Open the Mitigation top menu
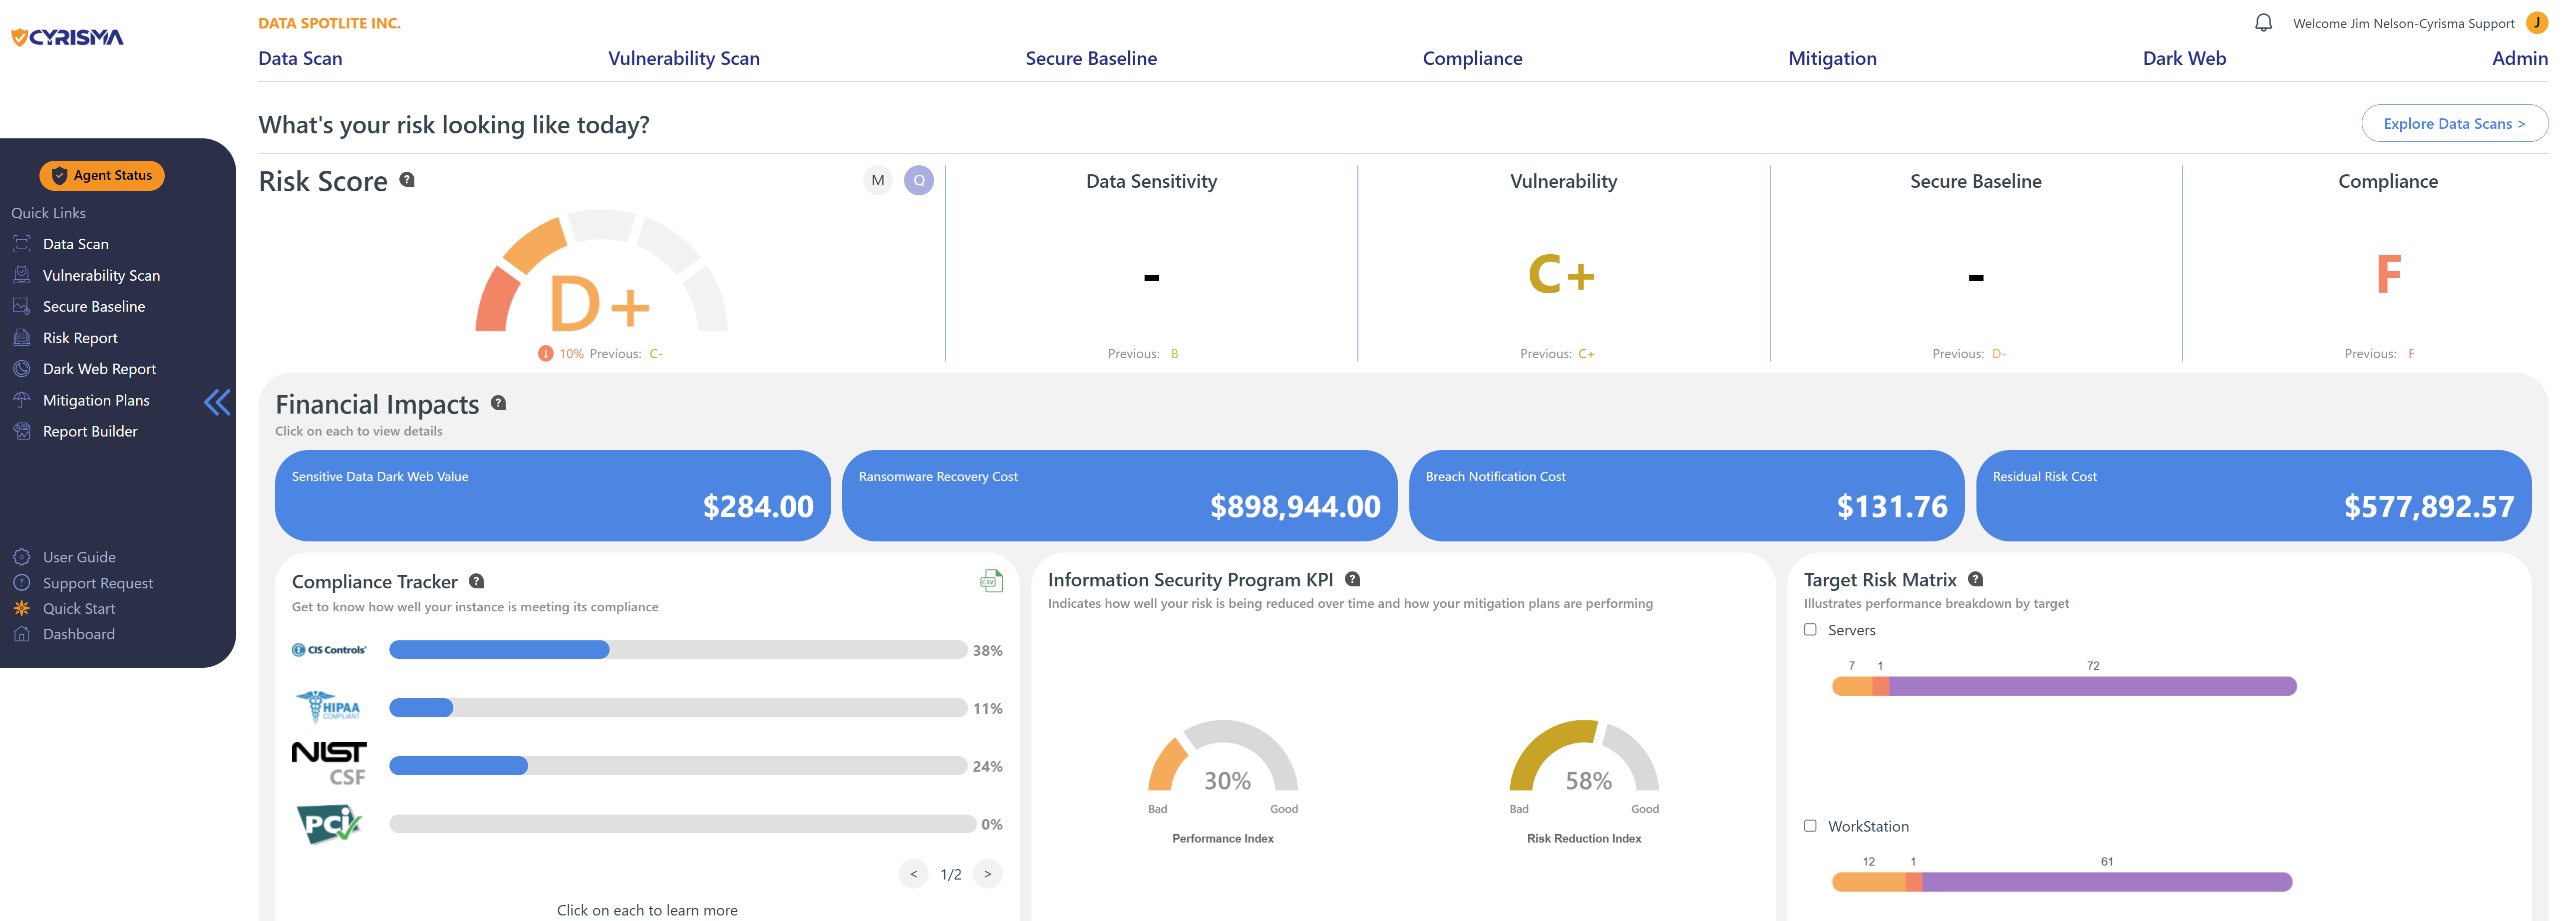This screenshot has height=921, width=2576. [x=1831, y=59]
